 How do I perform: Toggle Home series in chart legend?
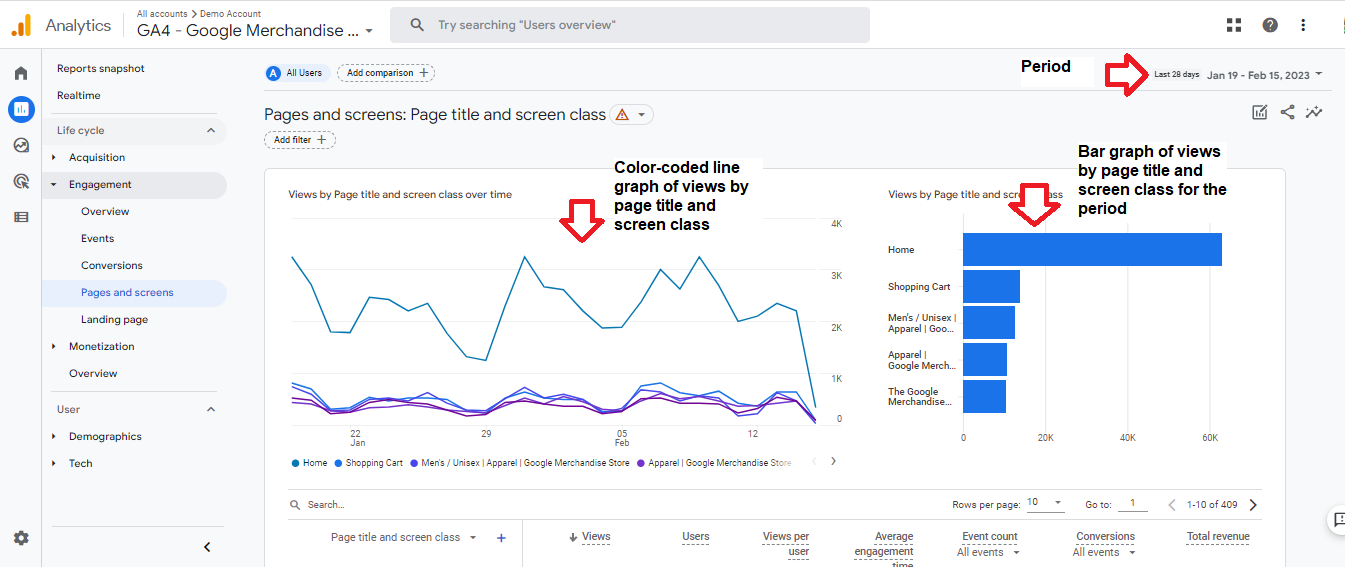(309, 463)
